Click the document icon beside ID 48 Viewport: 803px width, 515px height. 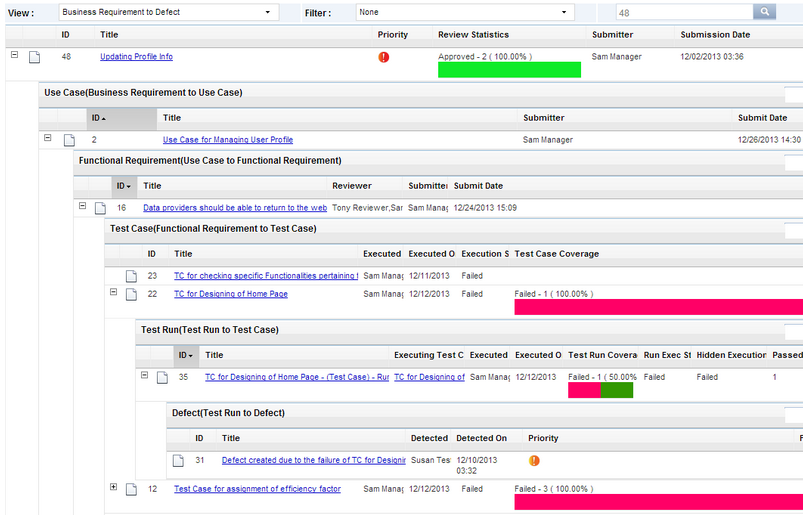pos(34,58)
